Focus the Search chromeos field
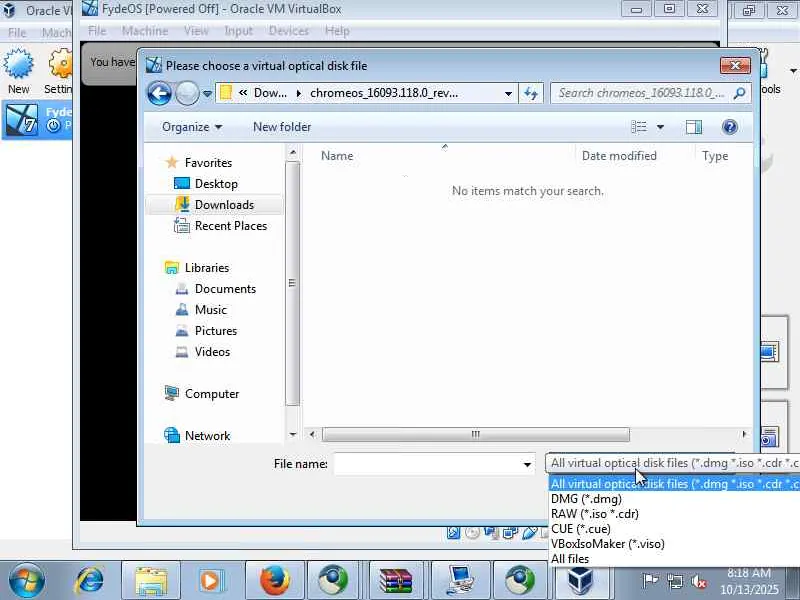Viewport: 800px width, 600px height. pyautogui.click(x=641, y=93)
